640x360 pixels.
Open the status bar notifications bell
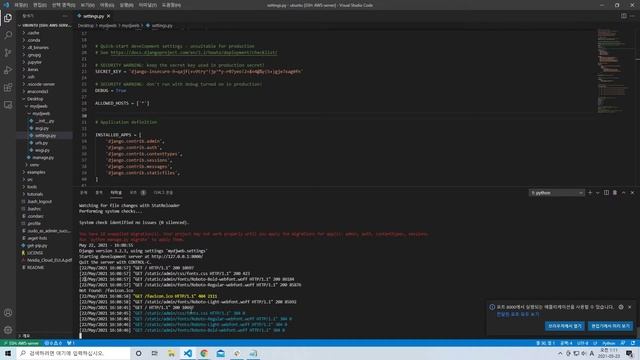(633, 343)
